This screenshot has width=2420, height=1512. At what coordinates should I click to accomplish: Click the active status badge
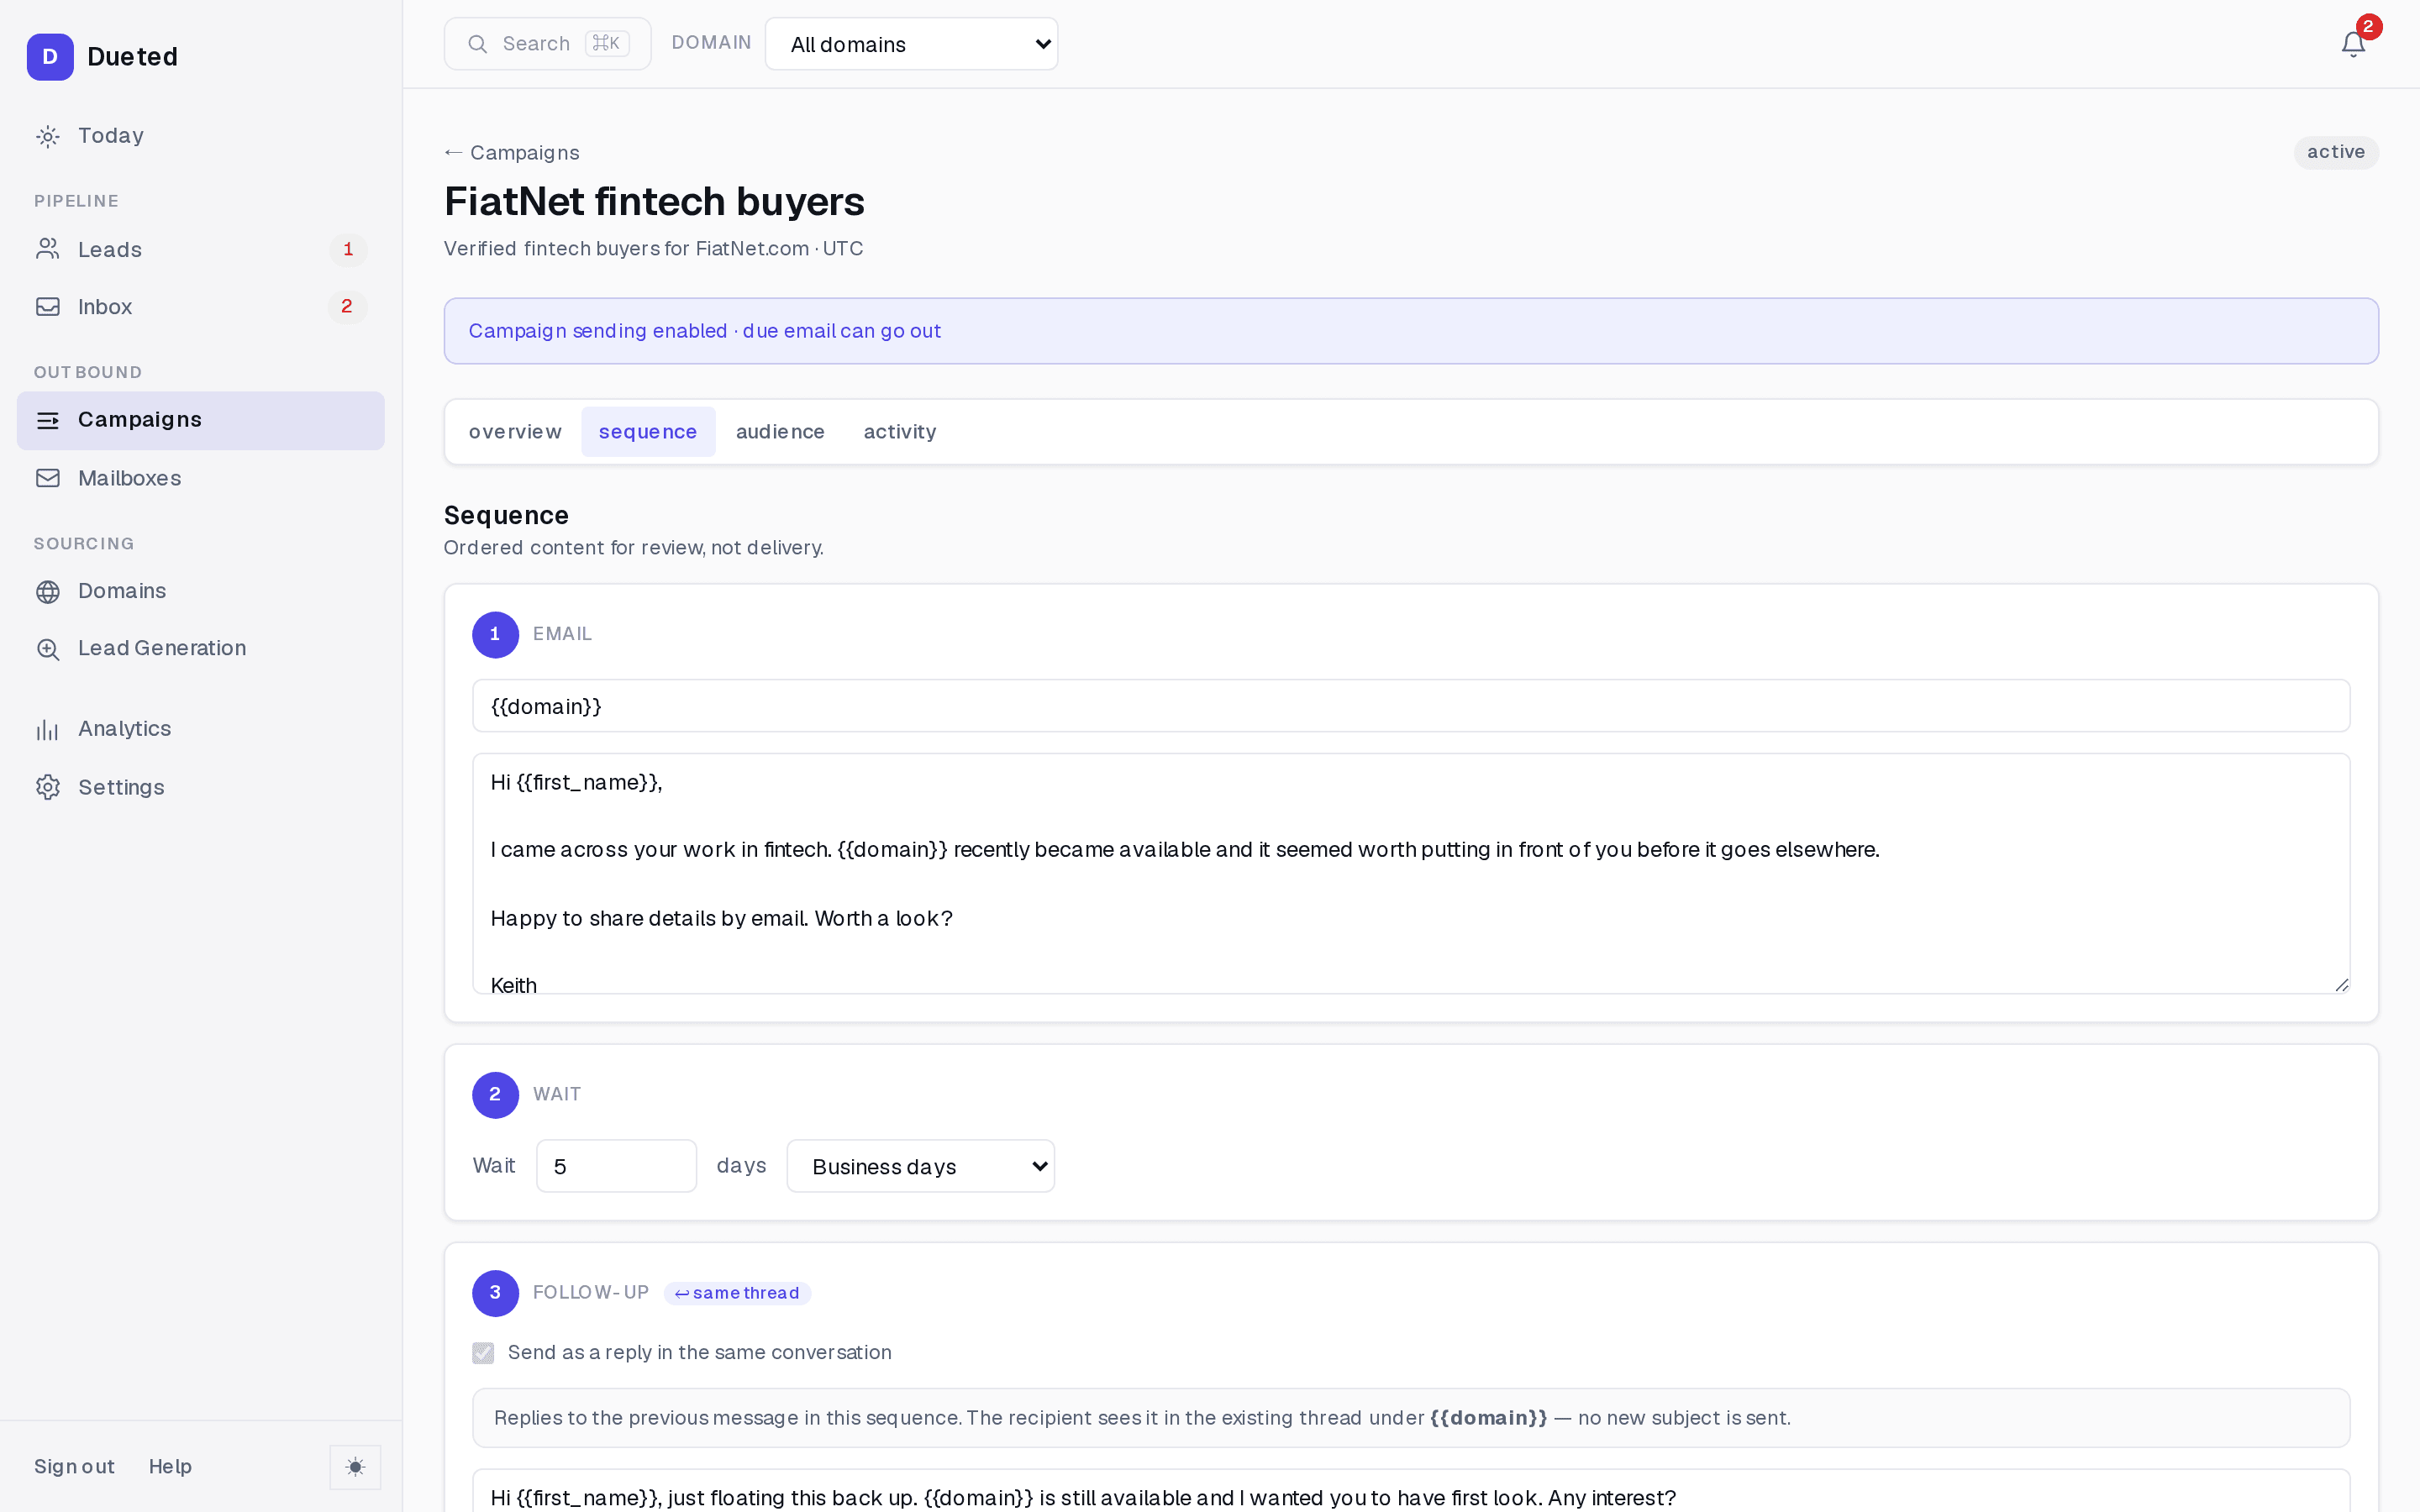[x=2335, y=152]
